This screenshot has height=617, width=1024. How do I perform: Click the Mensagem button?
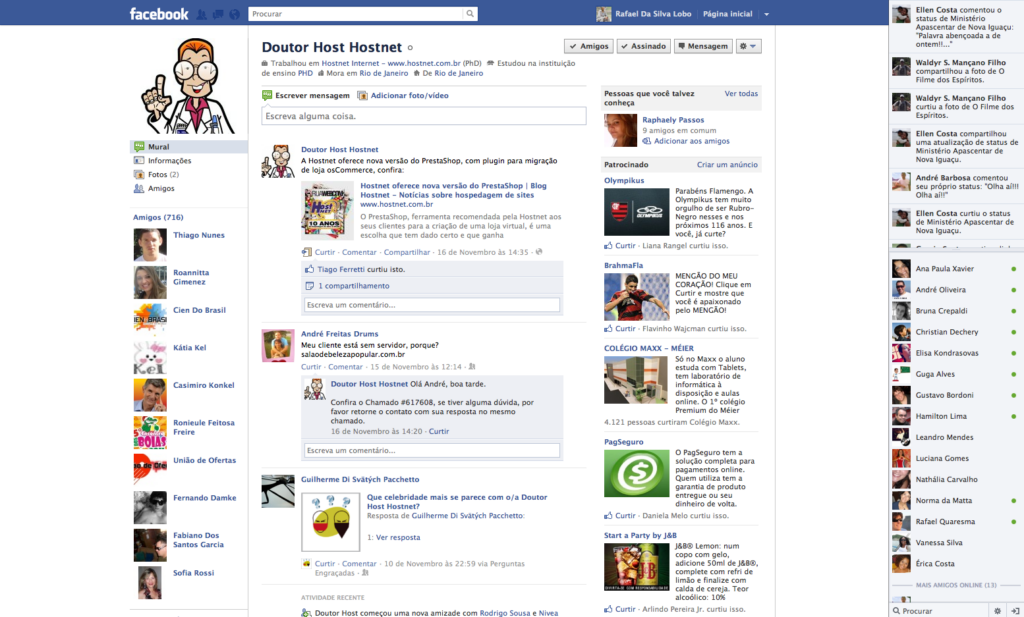point(703,46)
